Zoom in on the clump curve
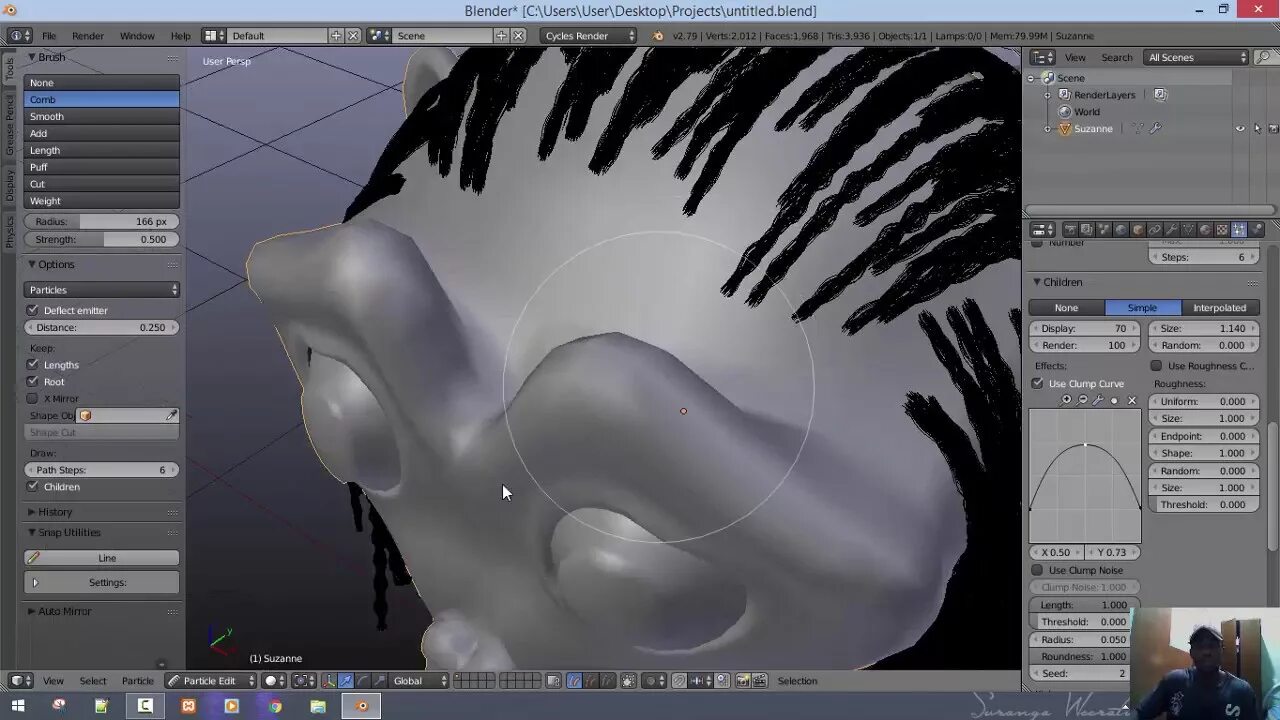 [1067, 400]
